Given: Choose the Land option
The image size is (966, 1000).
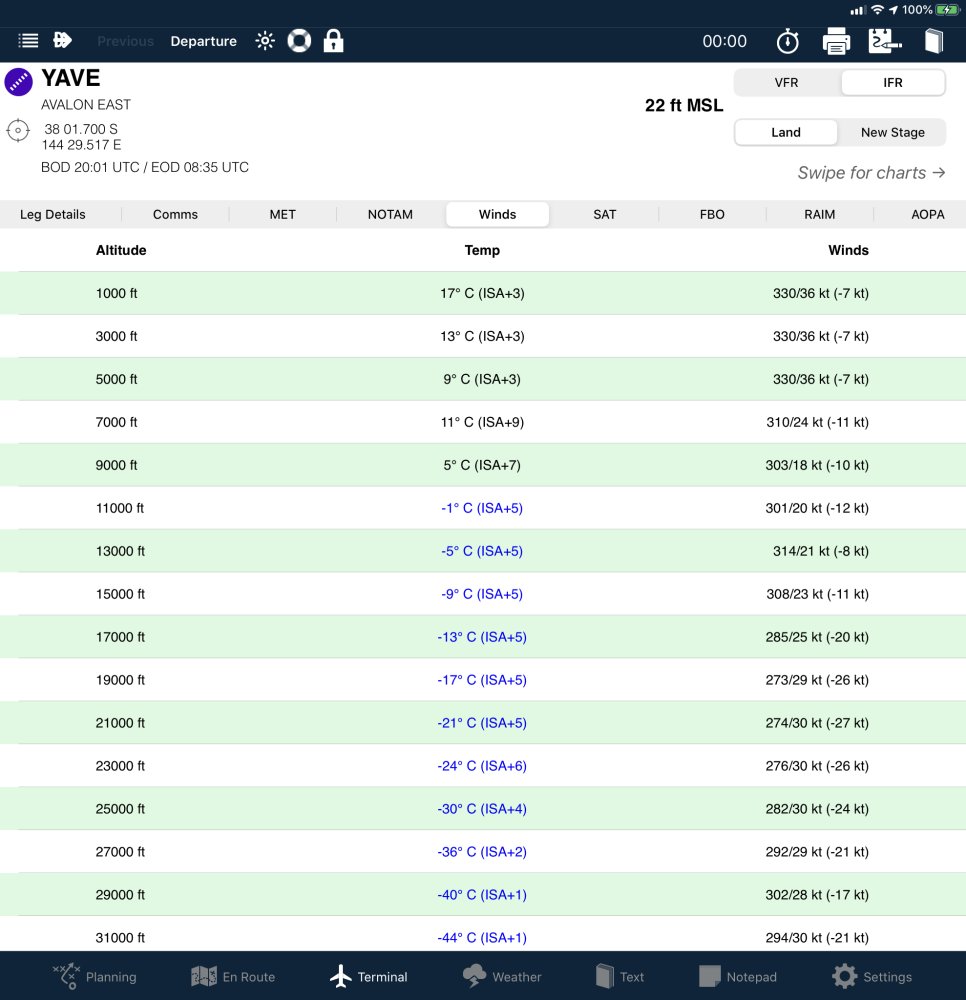Looking at the screenshot, I should coord(786,133).
